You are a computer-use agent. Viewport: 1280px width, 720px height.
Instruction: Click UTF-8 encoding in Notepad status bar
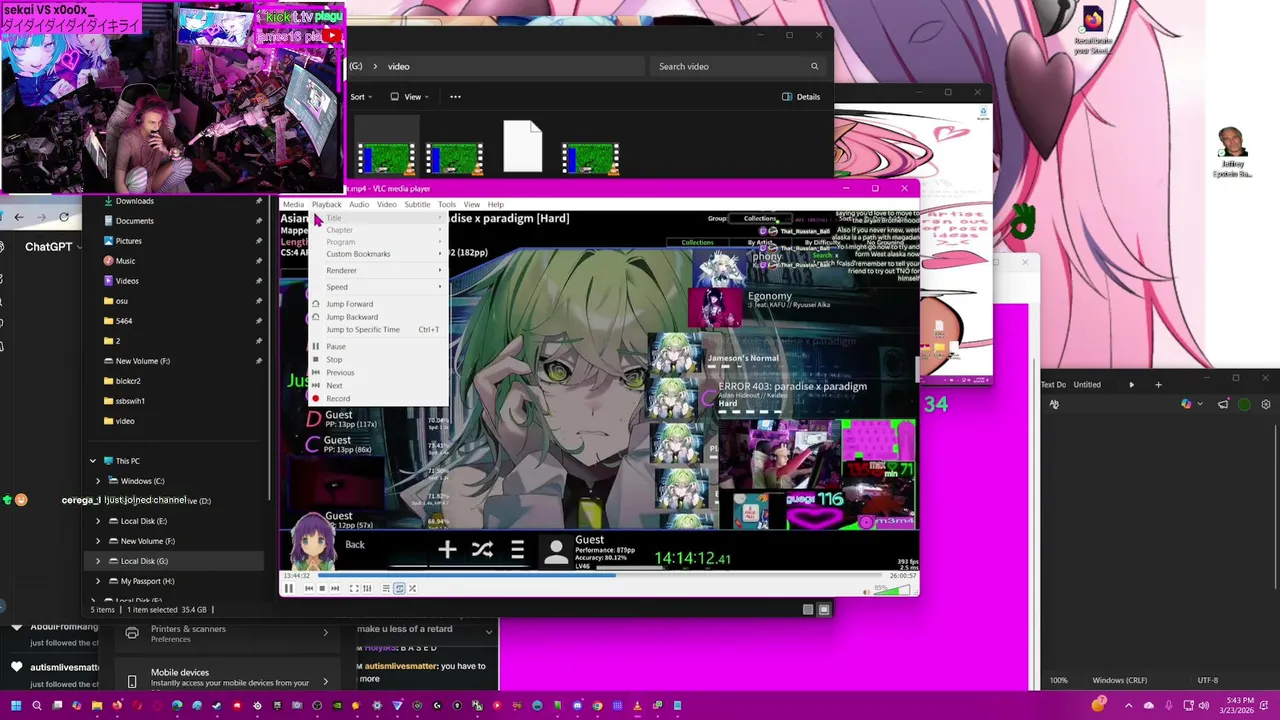pyautogui.click(x=1208, y=680)
